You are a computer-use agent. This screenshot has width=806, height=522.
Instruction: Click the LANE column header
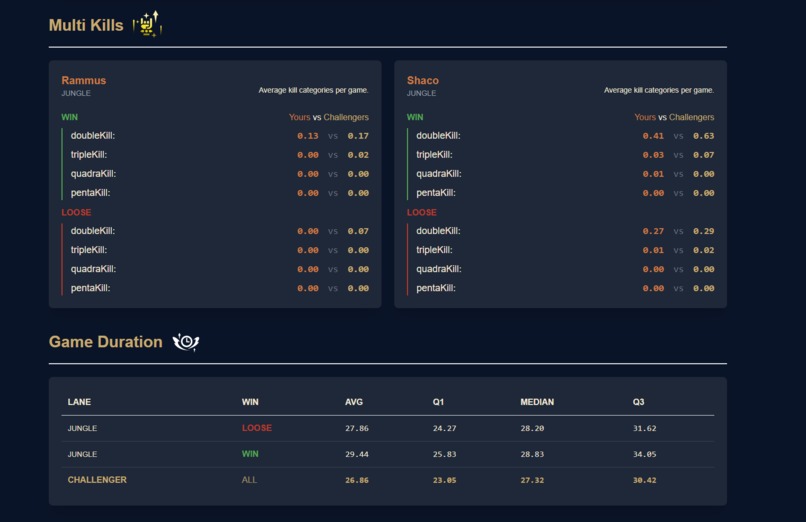pyautogui.click(x=79, y=402)
